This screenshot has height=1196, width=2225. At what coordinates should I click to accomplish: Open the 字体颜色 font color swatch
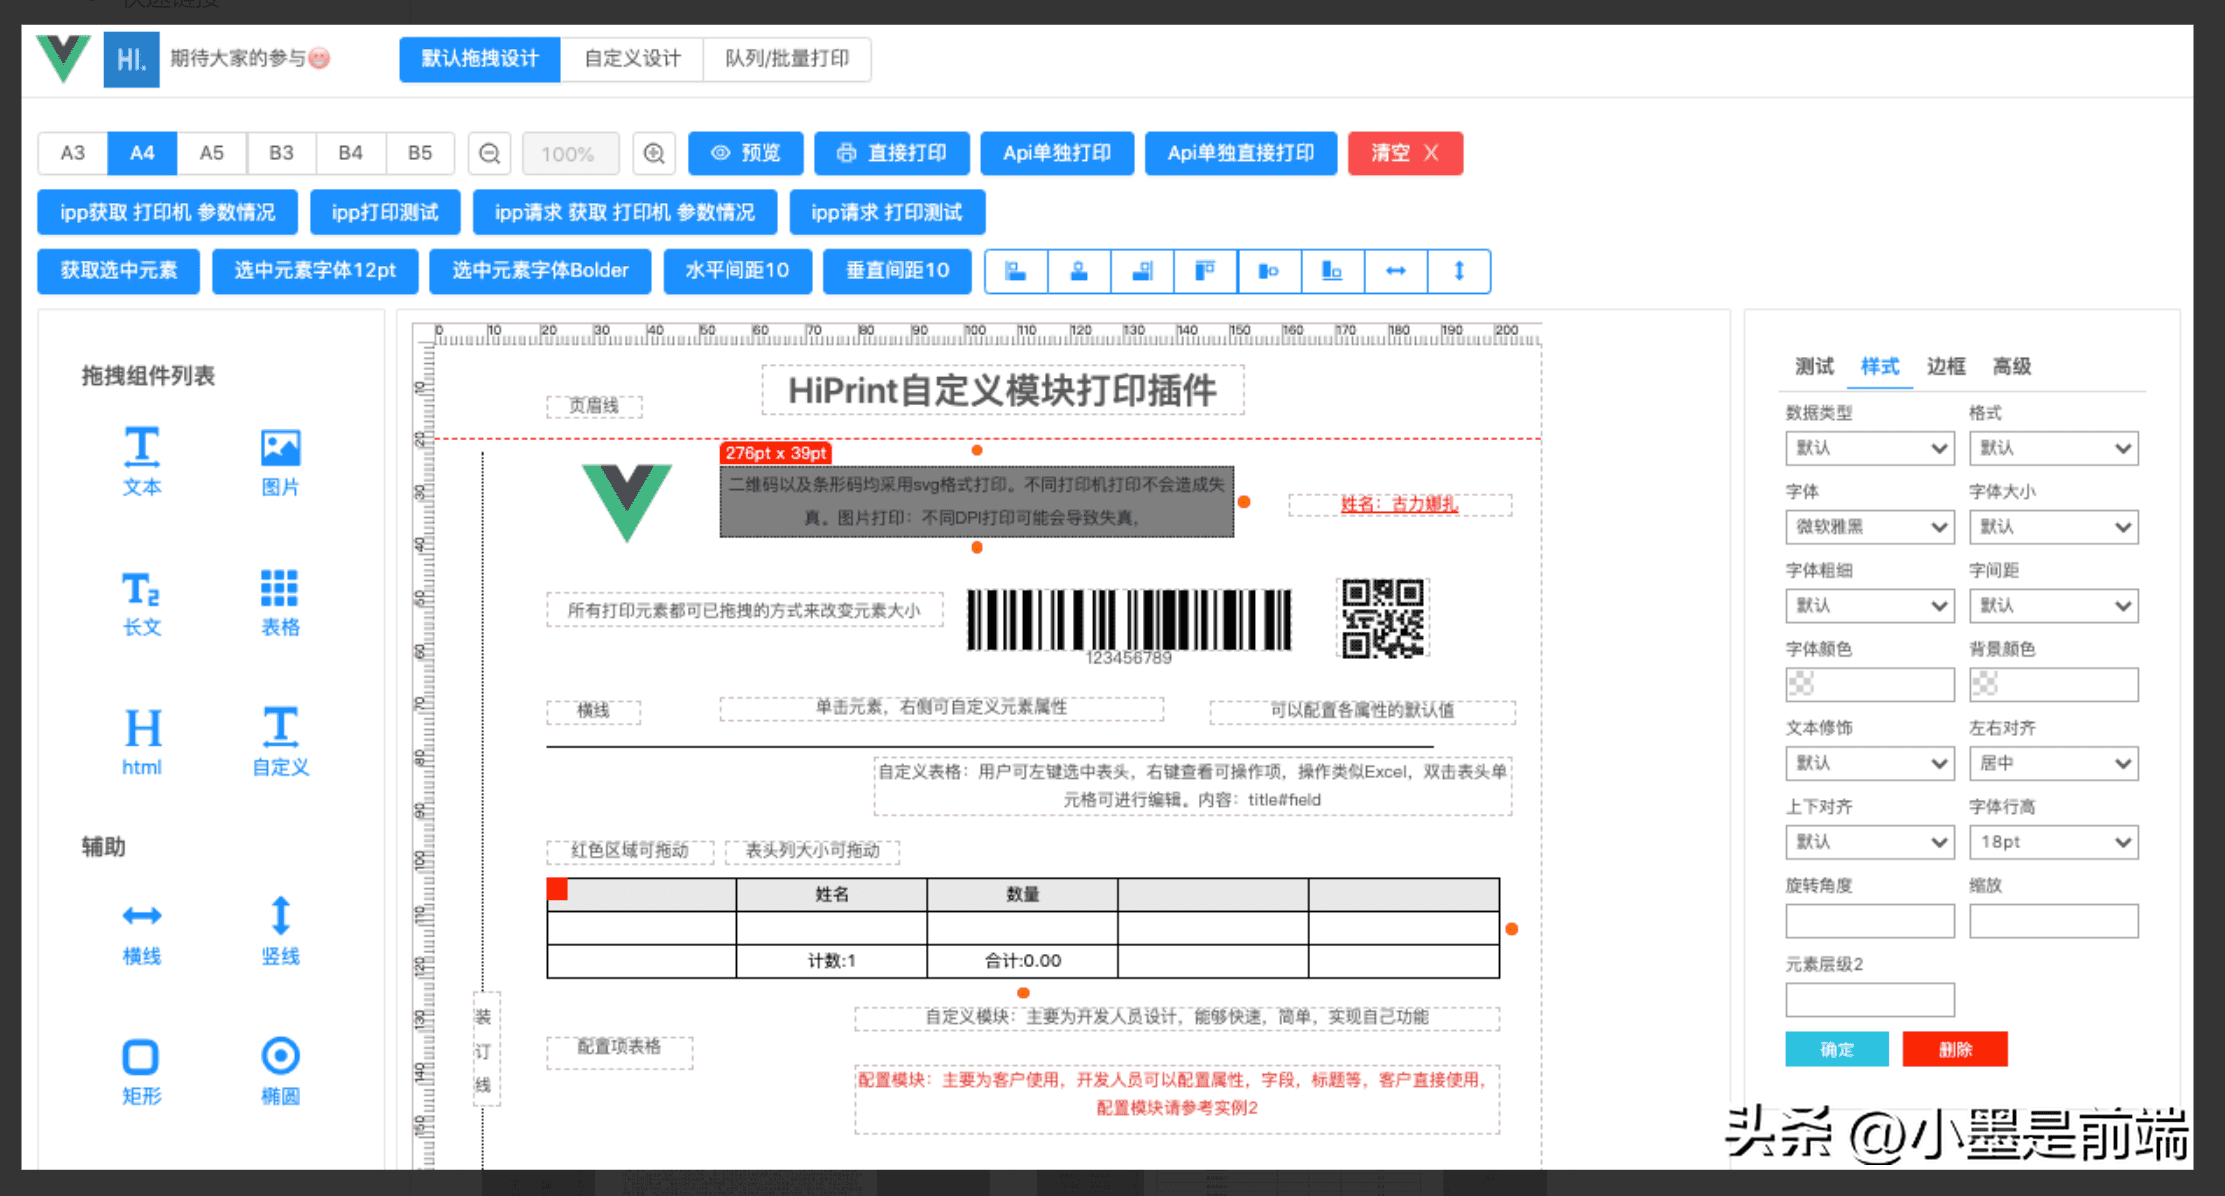1868,684
